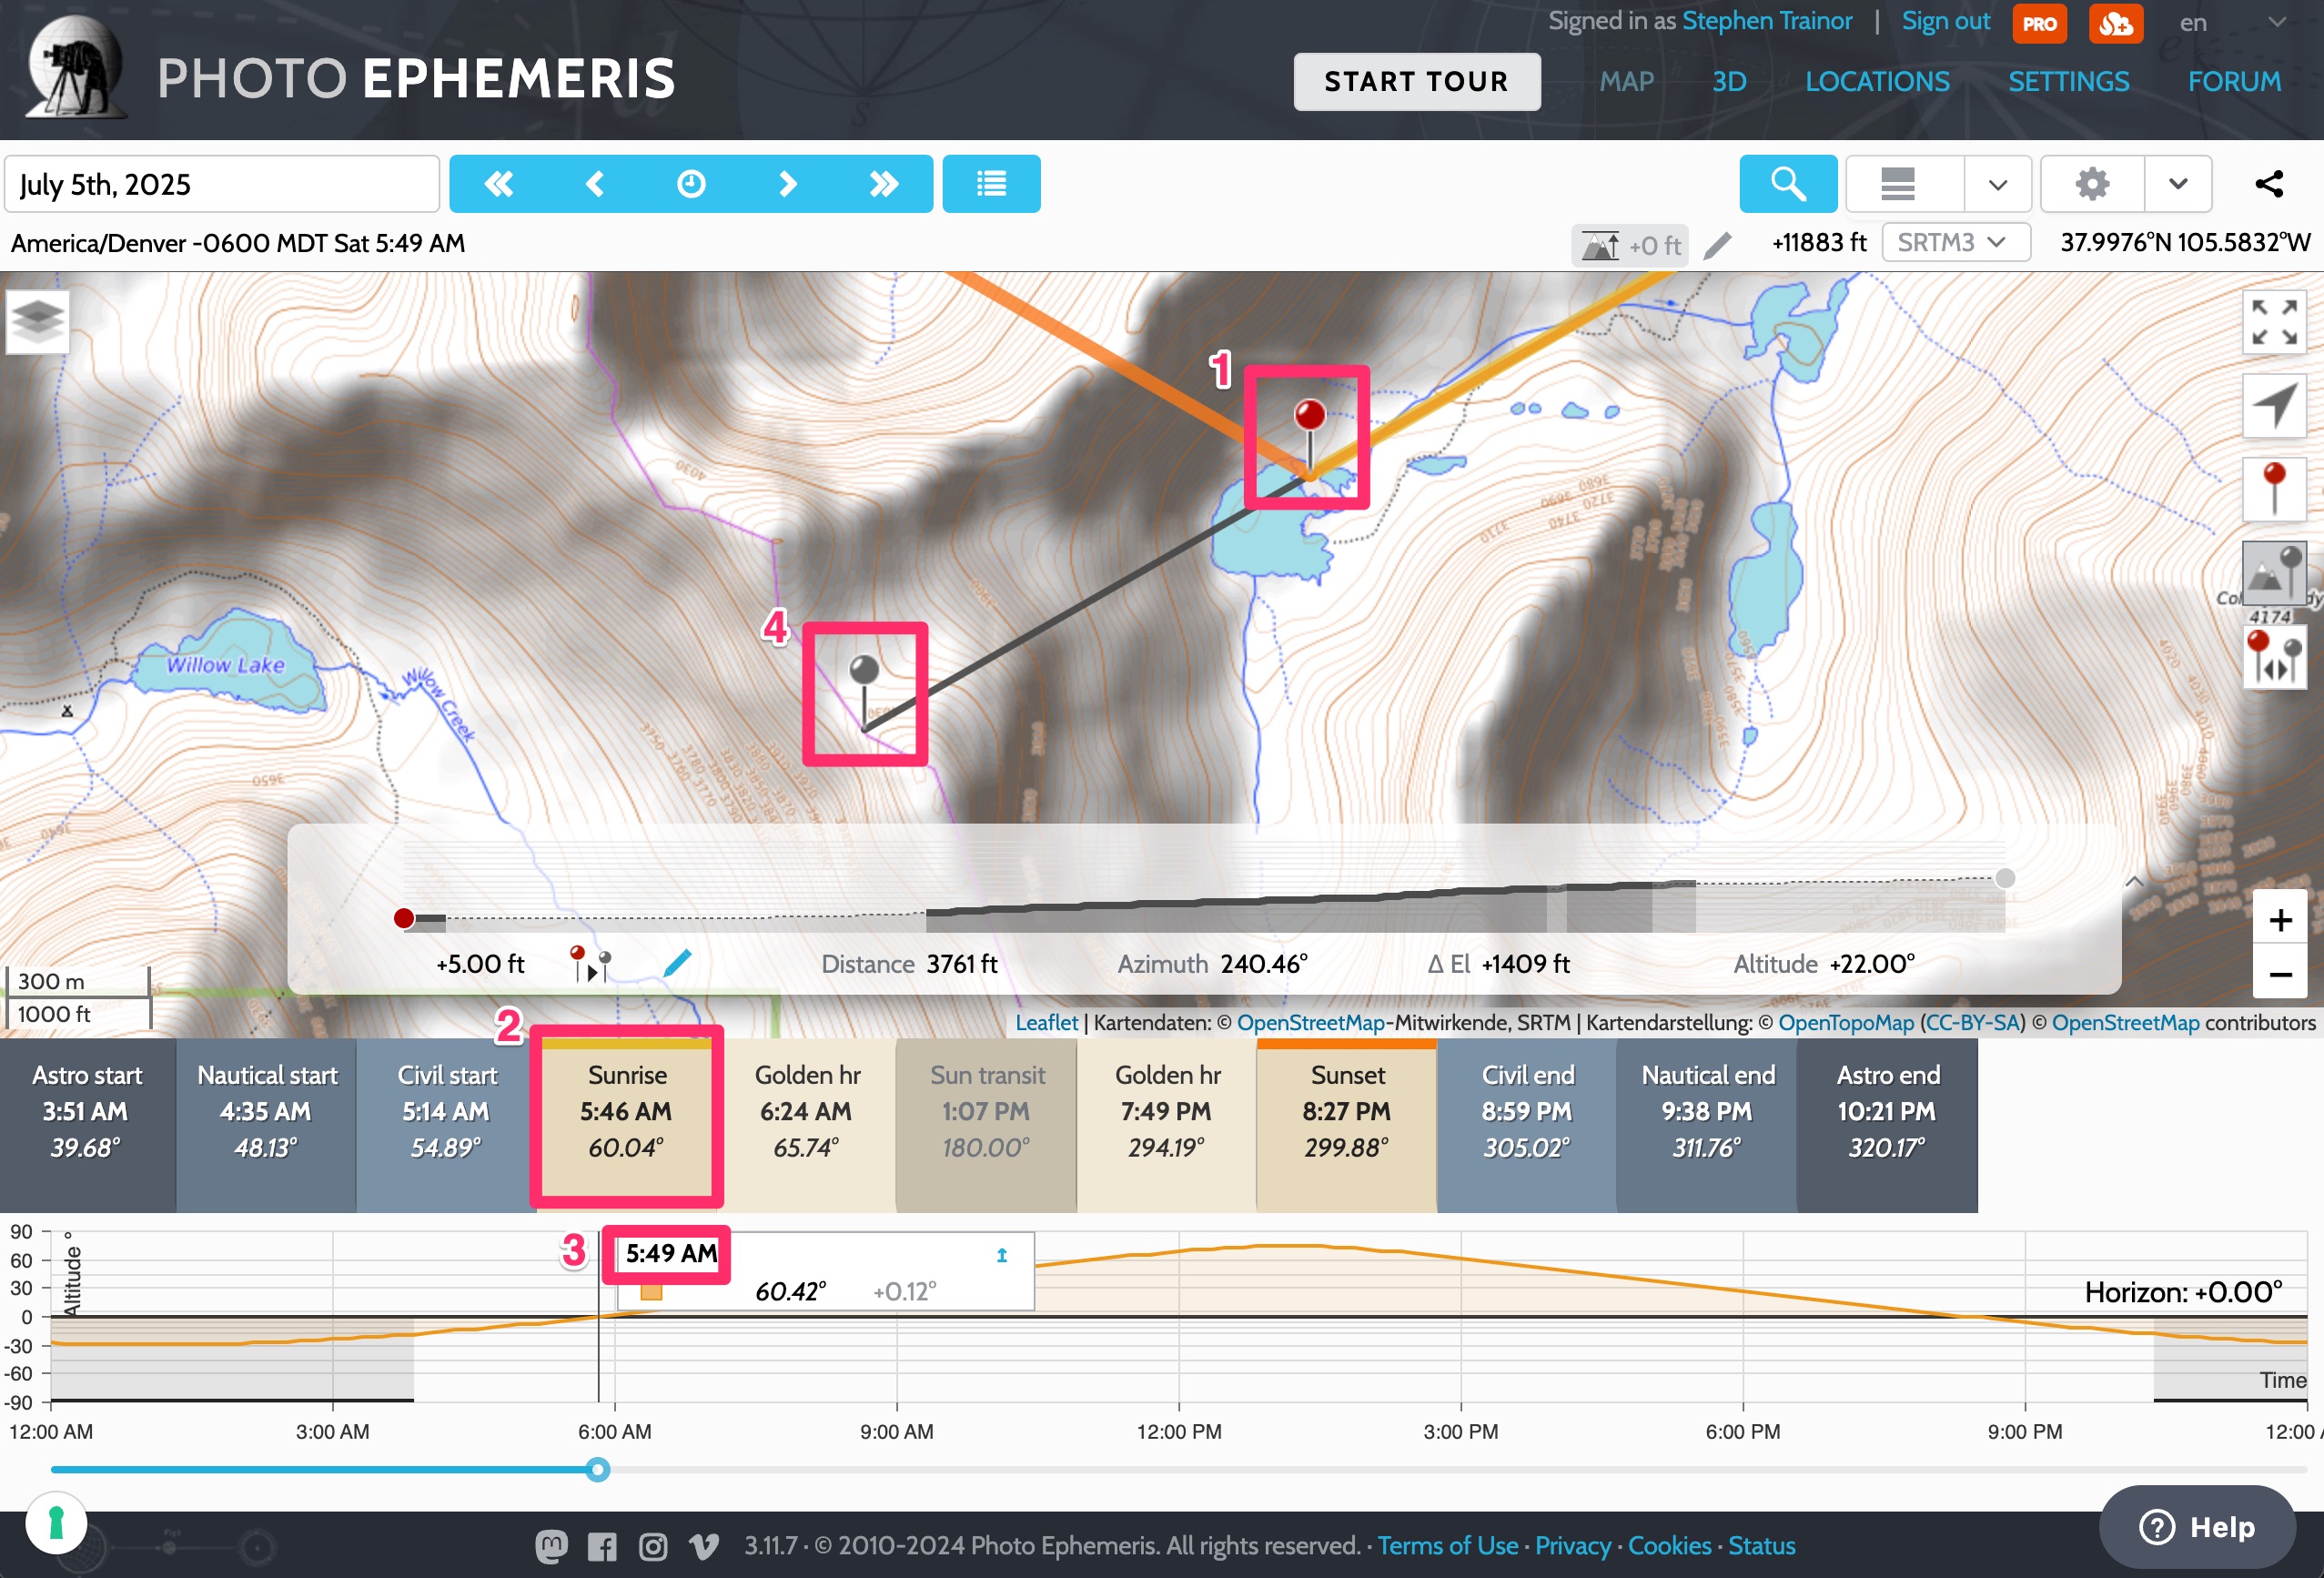The height and width of the screenshot is (1578, 2324).
Task: Click the date field showing July 5th, 2025
Action: click(222, 184)
